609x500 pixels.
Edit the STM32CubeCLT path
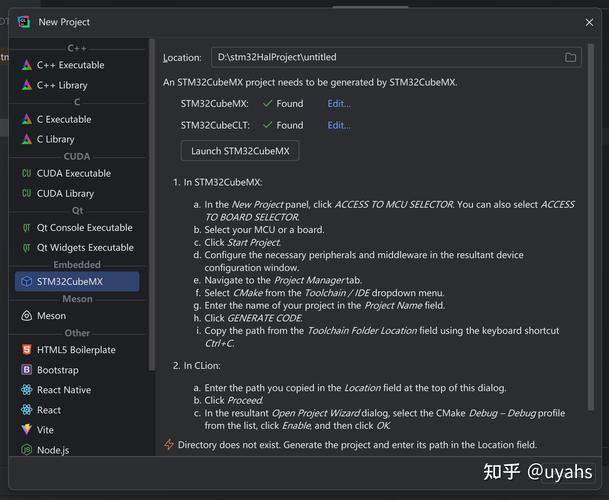point(339,125)
